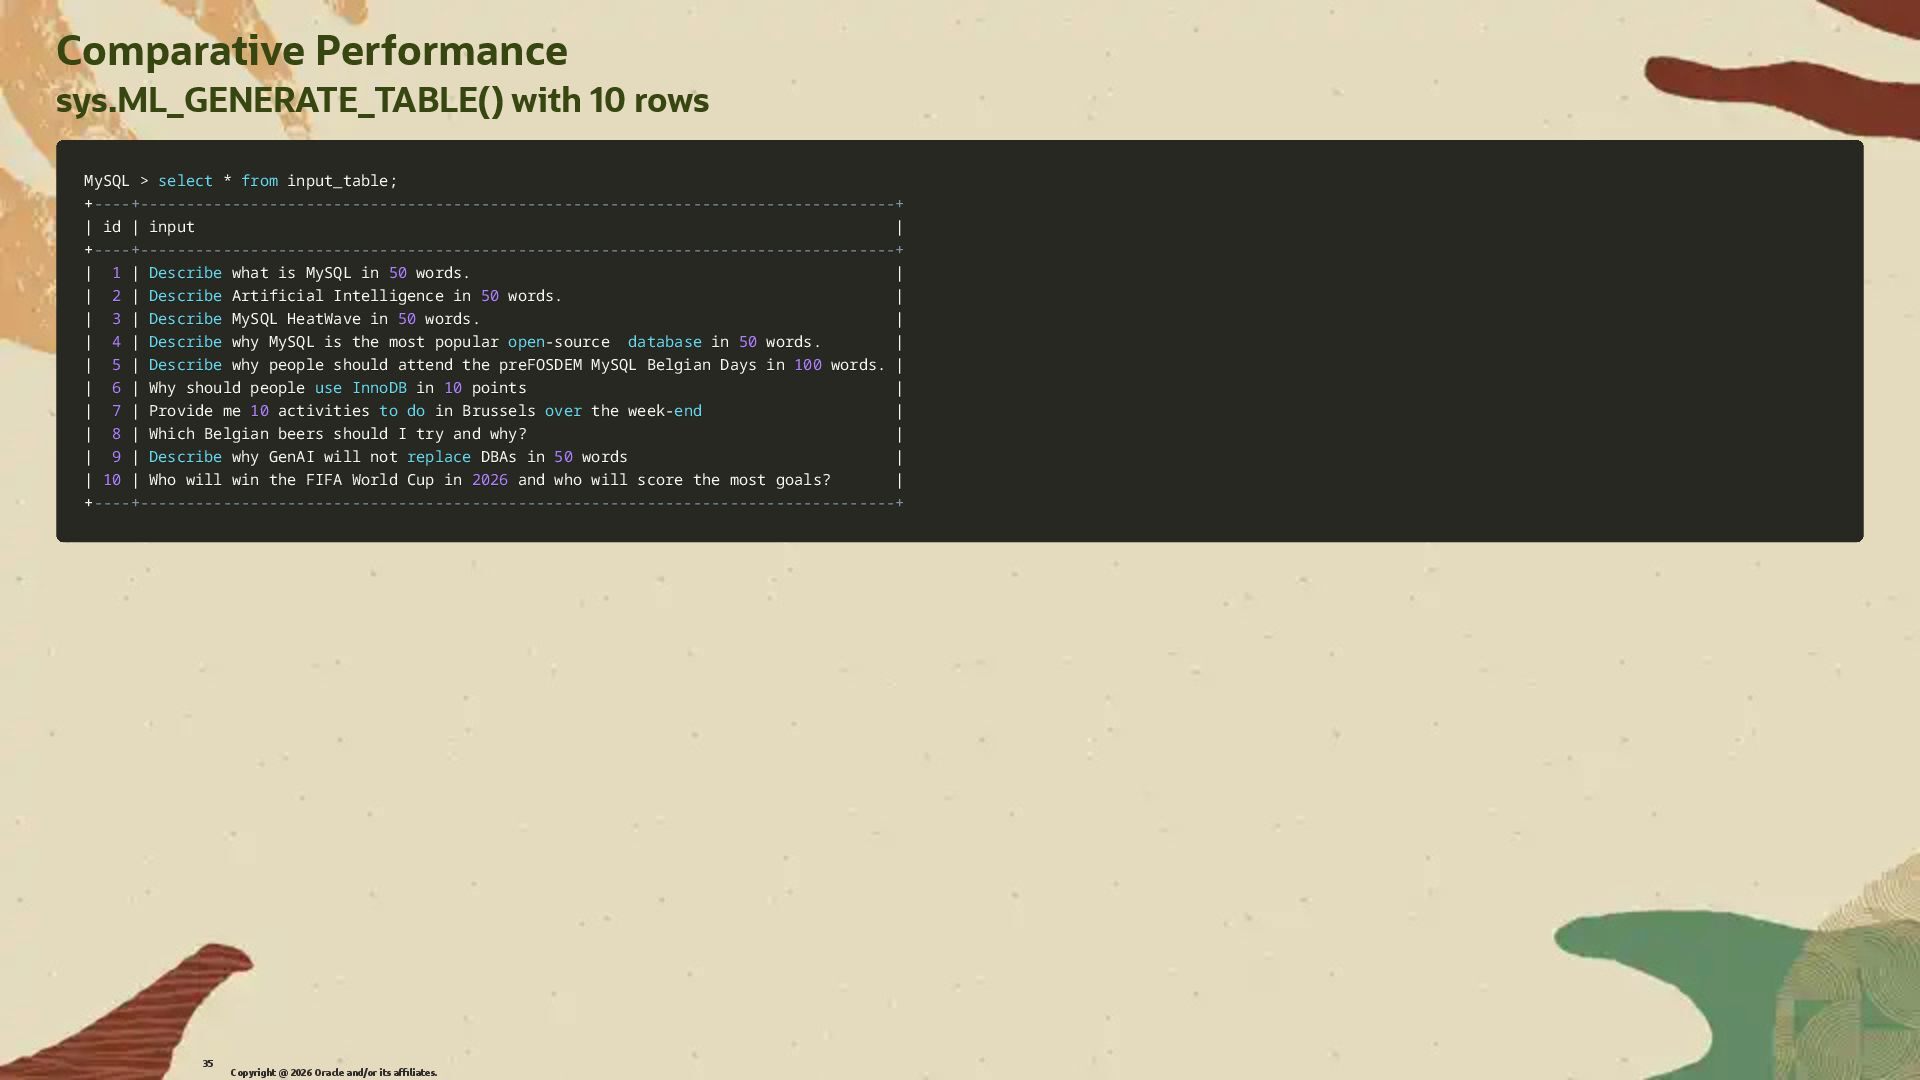Click 'preFOSDEM MySQL Belgian Days' in row 5
The image size is (1920, 1080).
pos(627,365)
